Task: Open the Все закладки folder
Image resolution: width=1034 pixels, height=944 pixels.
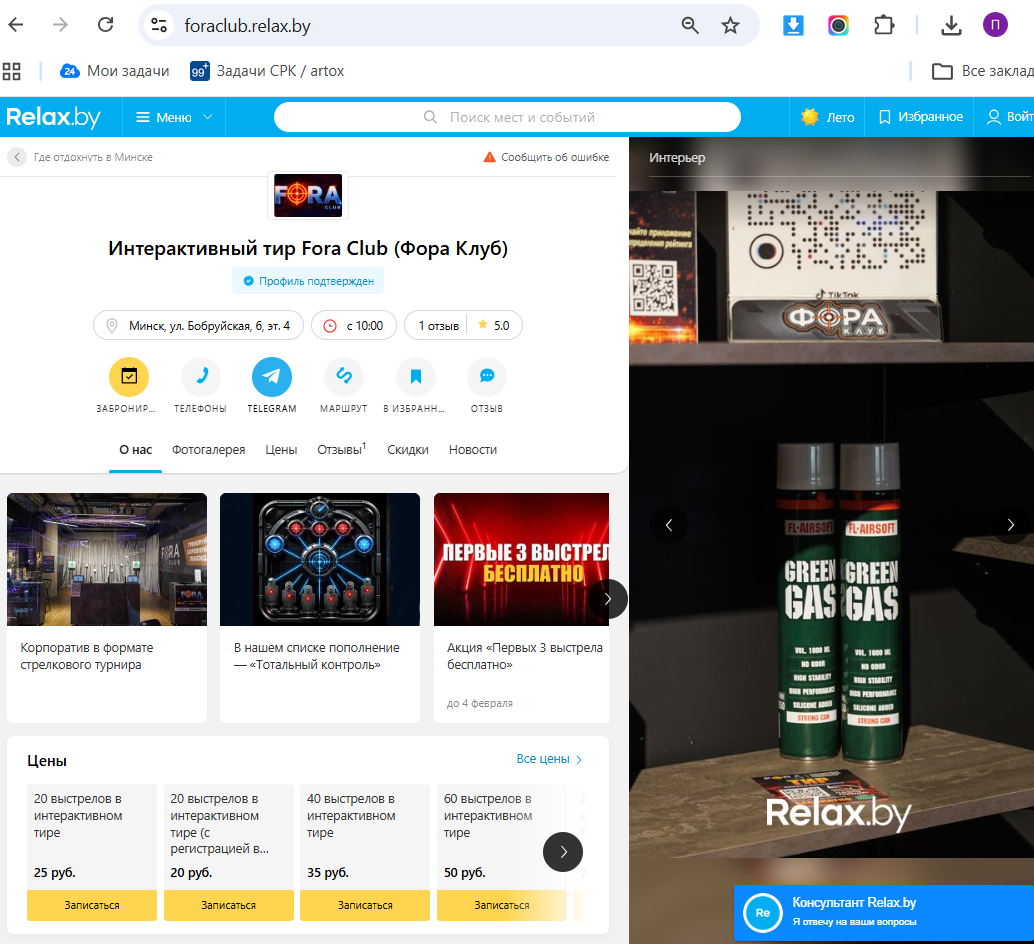Action: (x=983, y=71)
